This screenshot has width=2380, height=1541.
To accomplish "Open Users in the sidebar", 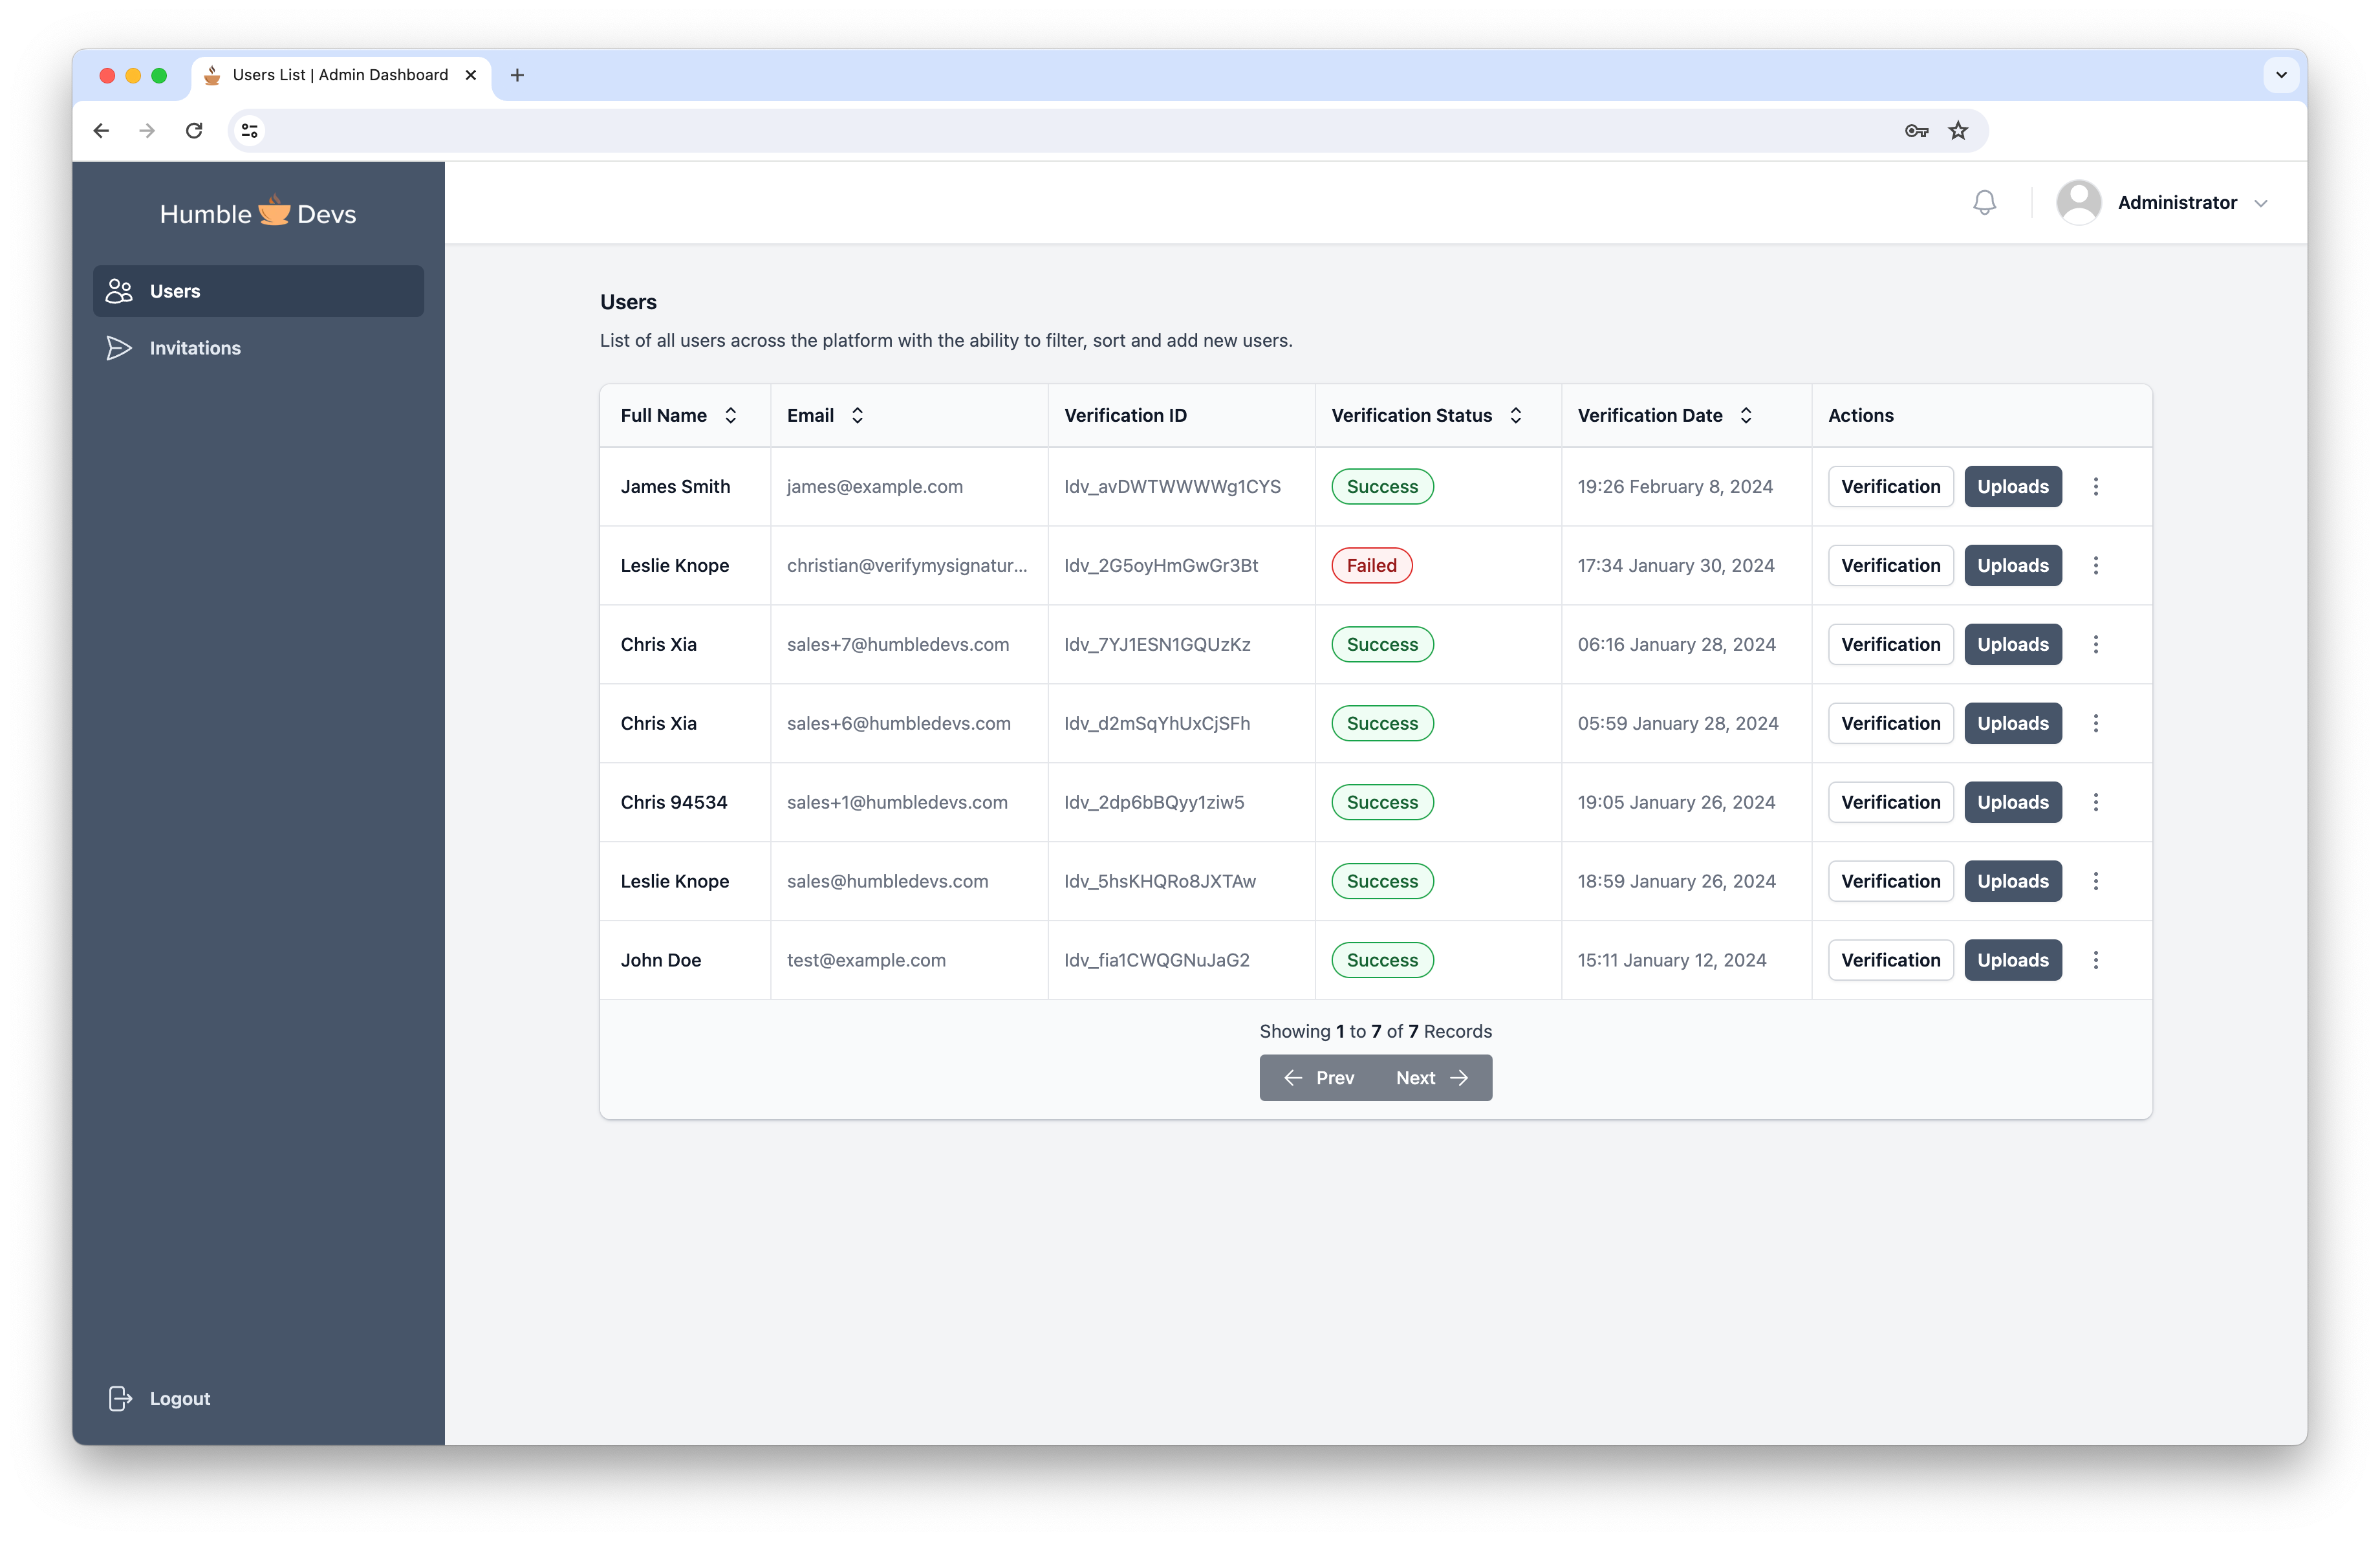I will 258,291.
